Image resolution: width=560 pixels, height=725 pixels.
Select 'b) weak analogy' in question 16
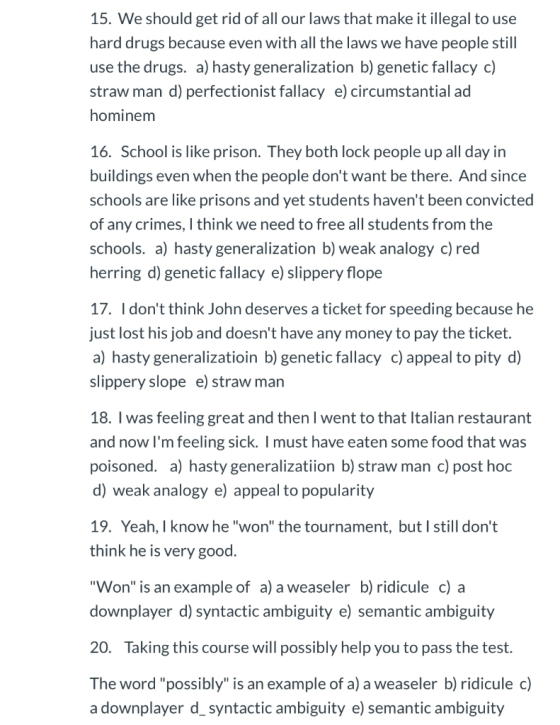click(x=378, y=248)
